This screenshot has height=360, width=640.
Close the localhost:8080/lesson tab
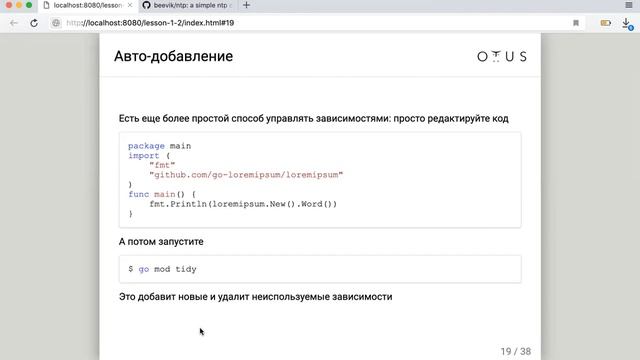pos(130,5)
